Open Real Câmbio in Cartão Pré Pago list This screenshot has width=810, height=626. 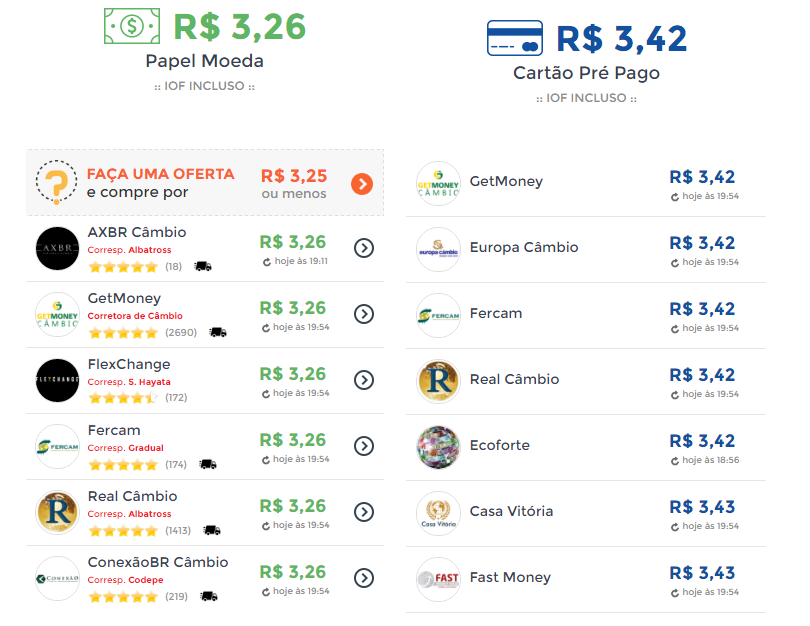(x=514, y=379)
